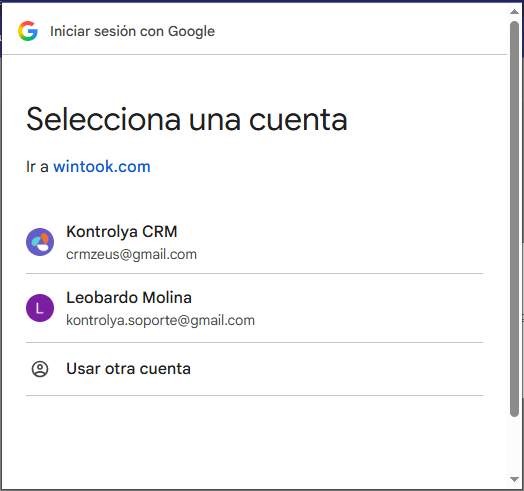This screenshot has height=491, width=524.
Task: Click the "Iniciar sesión con Google" header text
Action: (x=132, y=31)
